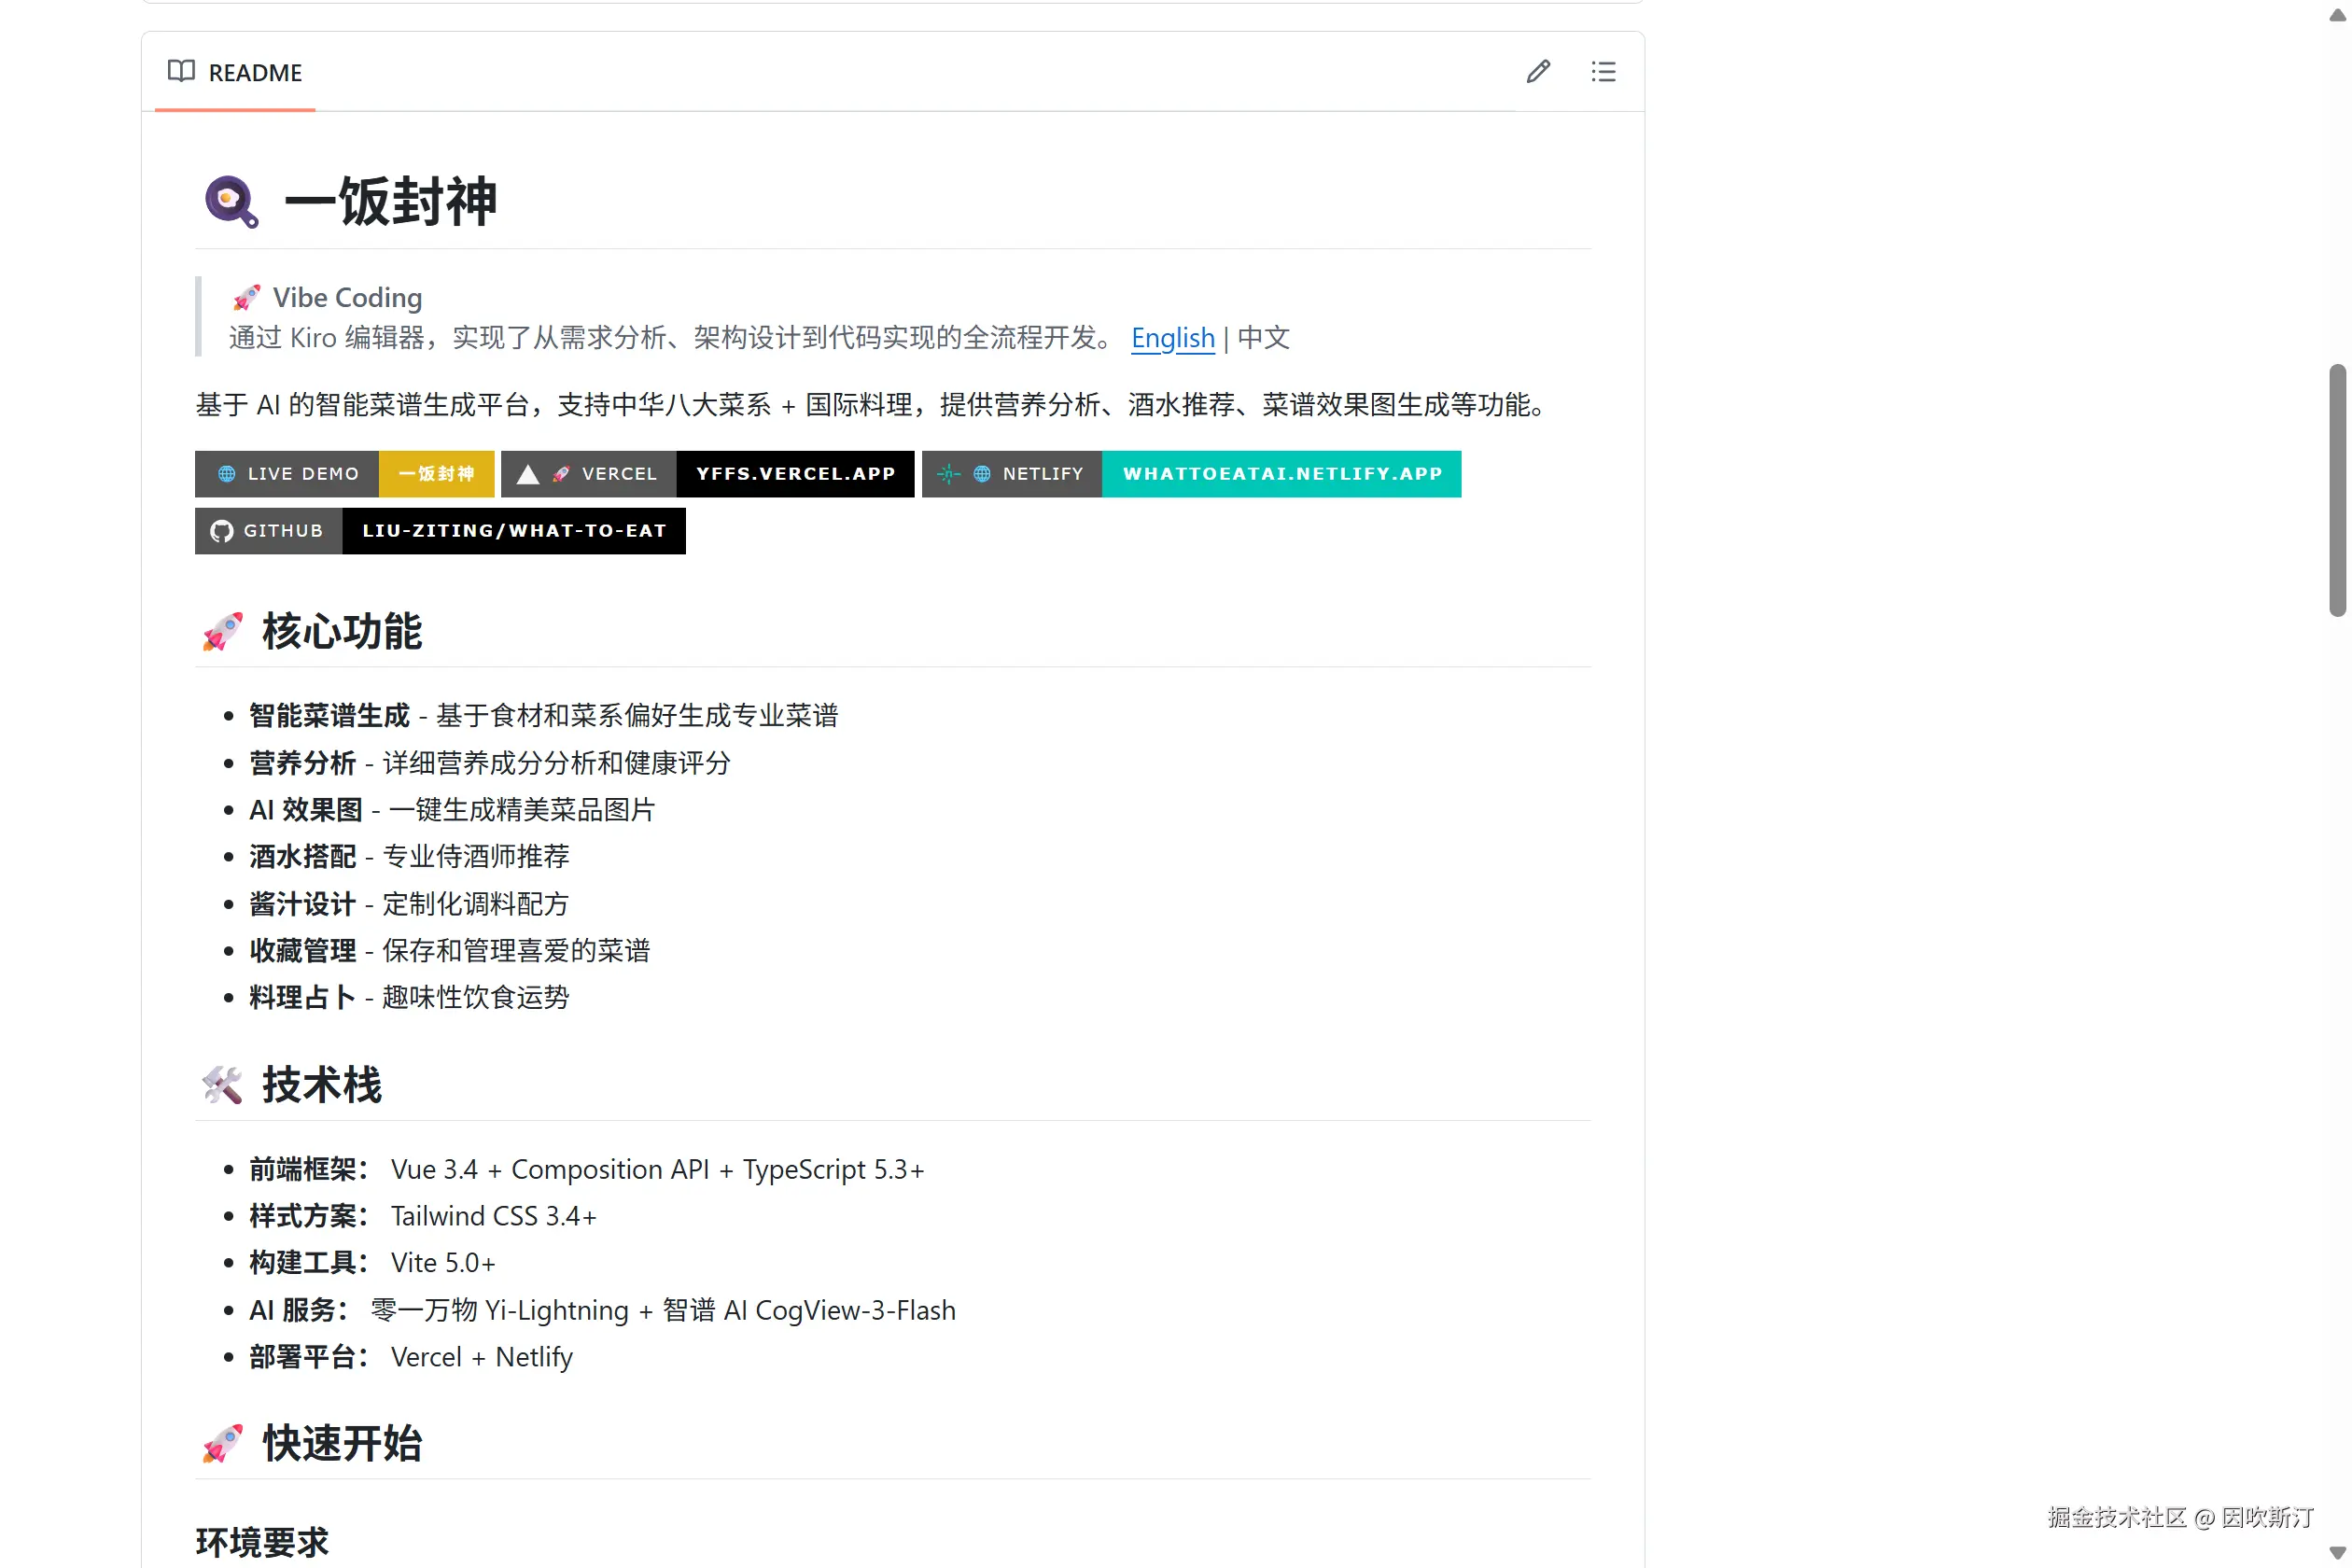Viewport: 2352px width, 1568px height.
Task: Open the WHATTOEATAI.NETLIFY.APP badge
Action: pyautogui.click(x=1192, y=474)
